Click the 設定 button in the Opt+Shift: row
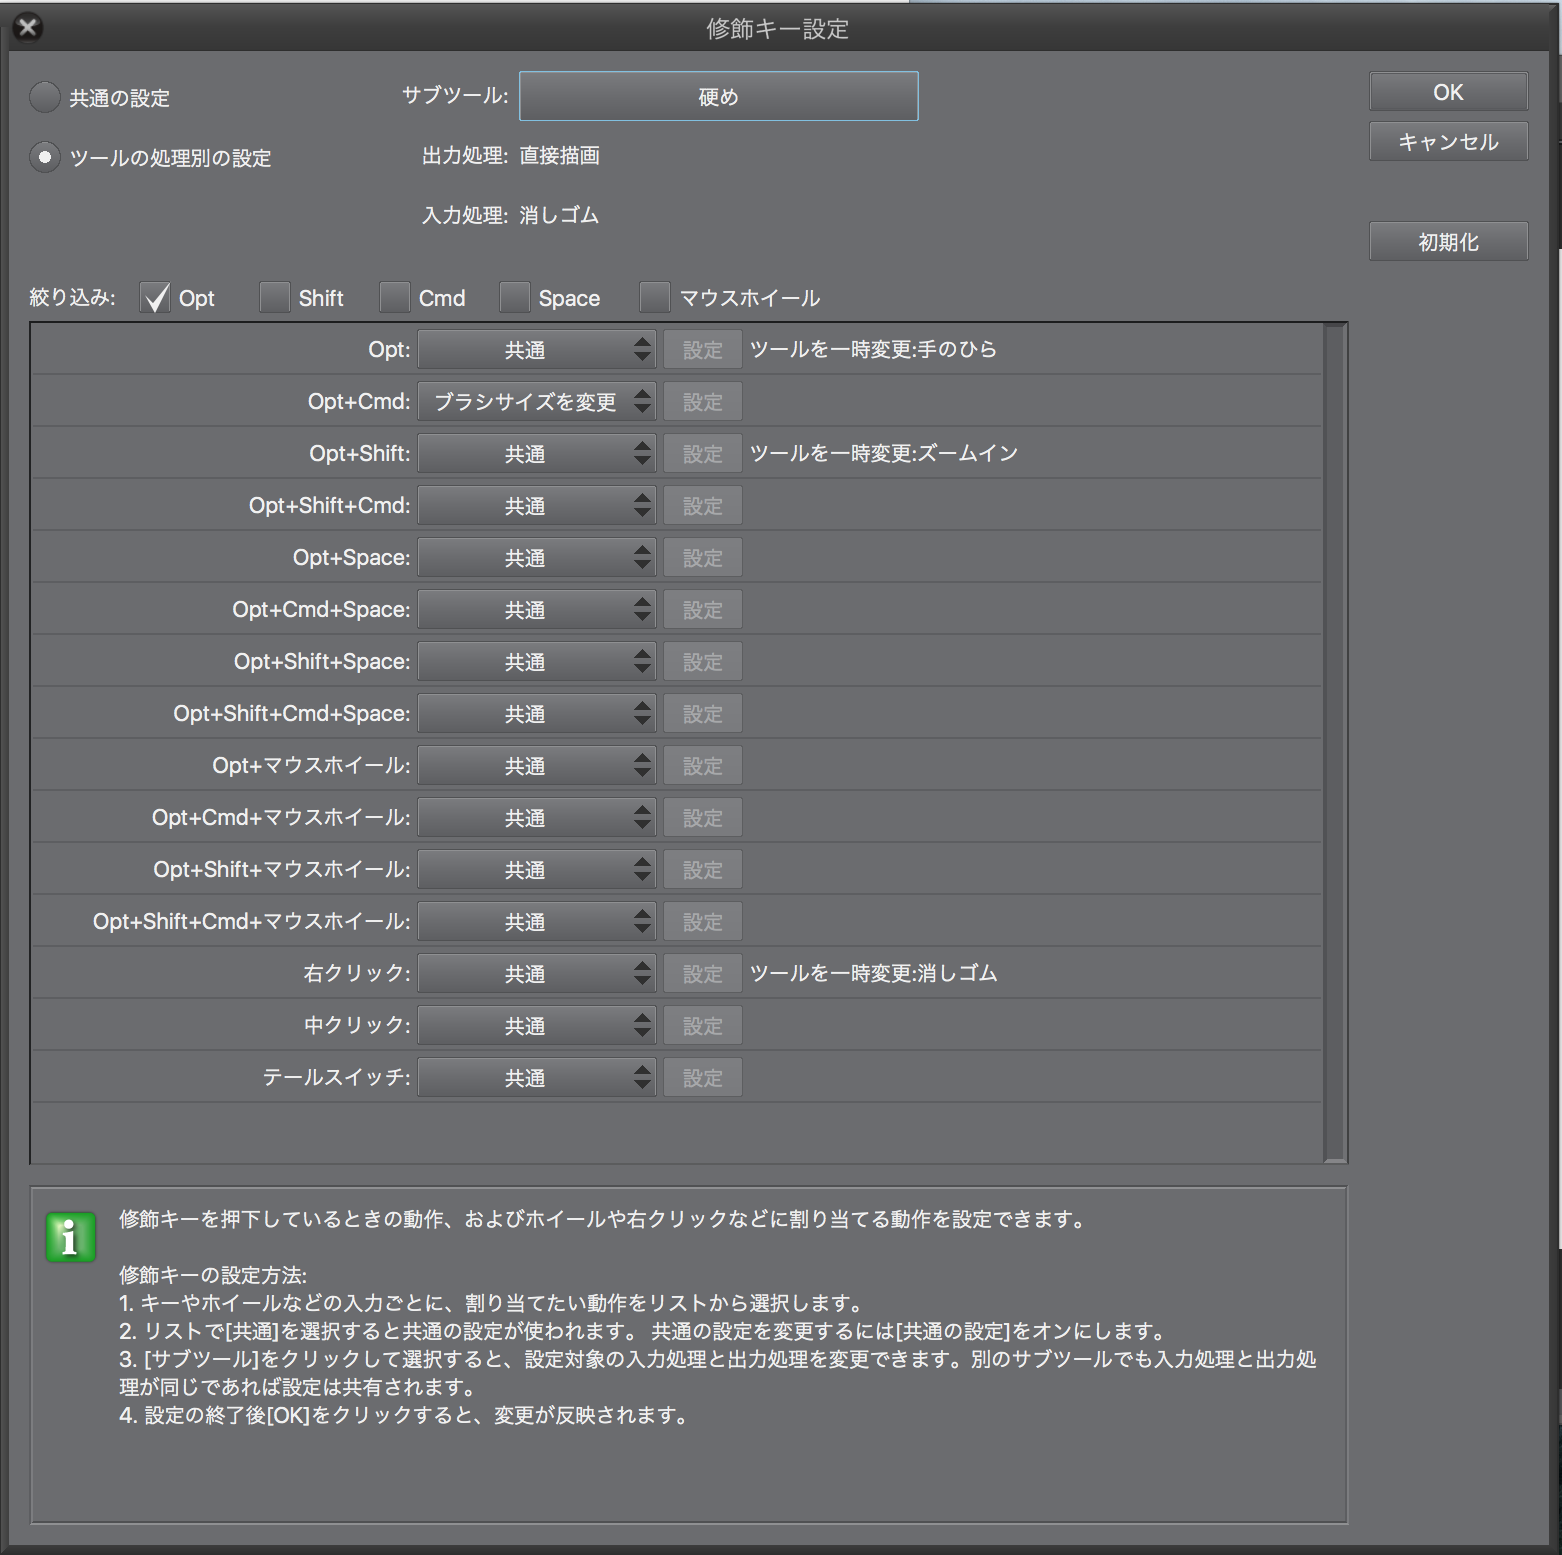The width and height of the screenshot is (1562, 1555). point(703,454)
